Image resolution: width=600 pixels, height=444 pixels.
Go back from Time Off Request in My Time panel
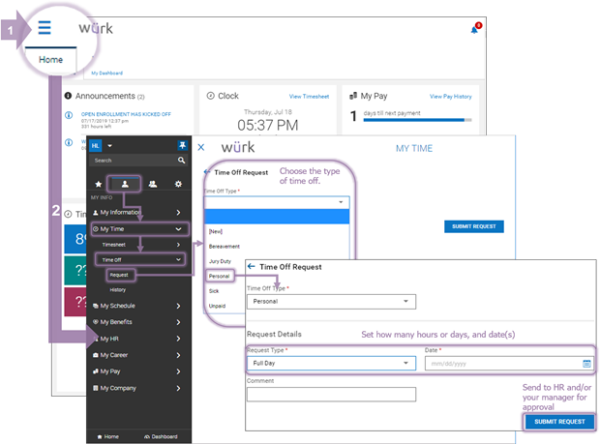point(207,172)
